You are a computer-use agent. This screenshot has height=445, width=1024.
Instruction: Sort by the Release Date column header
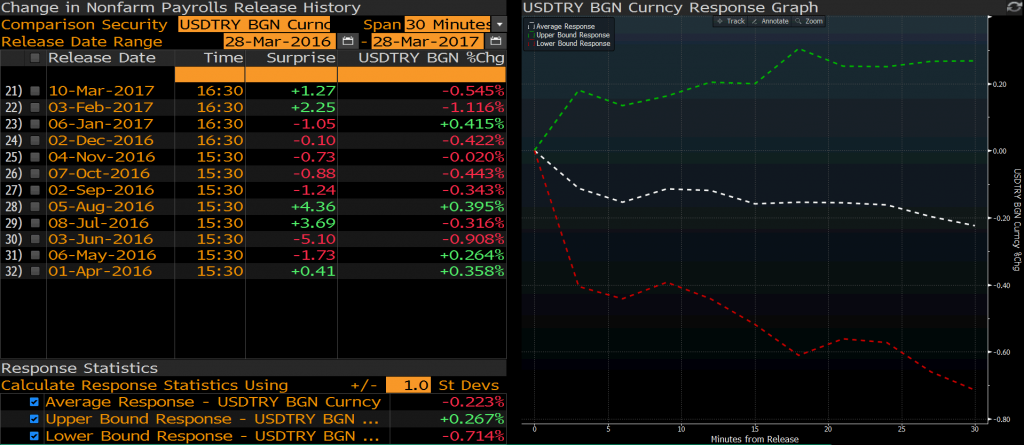click(x=102, y=58)
